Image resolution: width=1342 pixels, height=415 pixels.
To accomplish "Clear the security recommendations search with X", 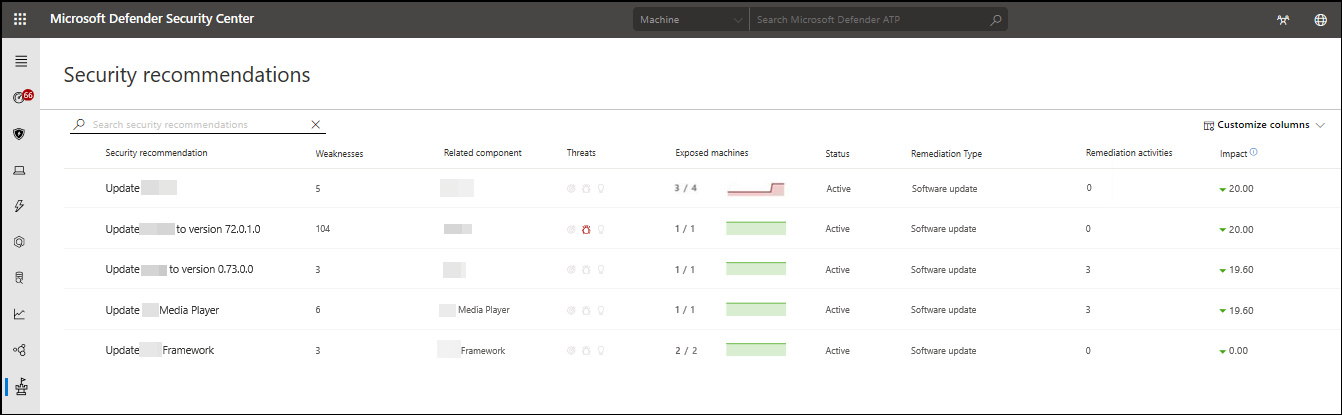I will (x=316, y=125).
